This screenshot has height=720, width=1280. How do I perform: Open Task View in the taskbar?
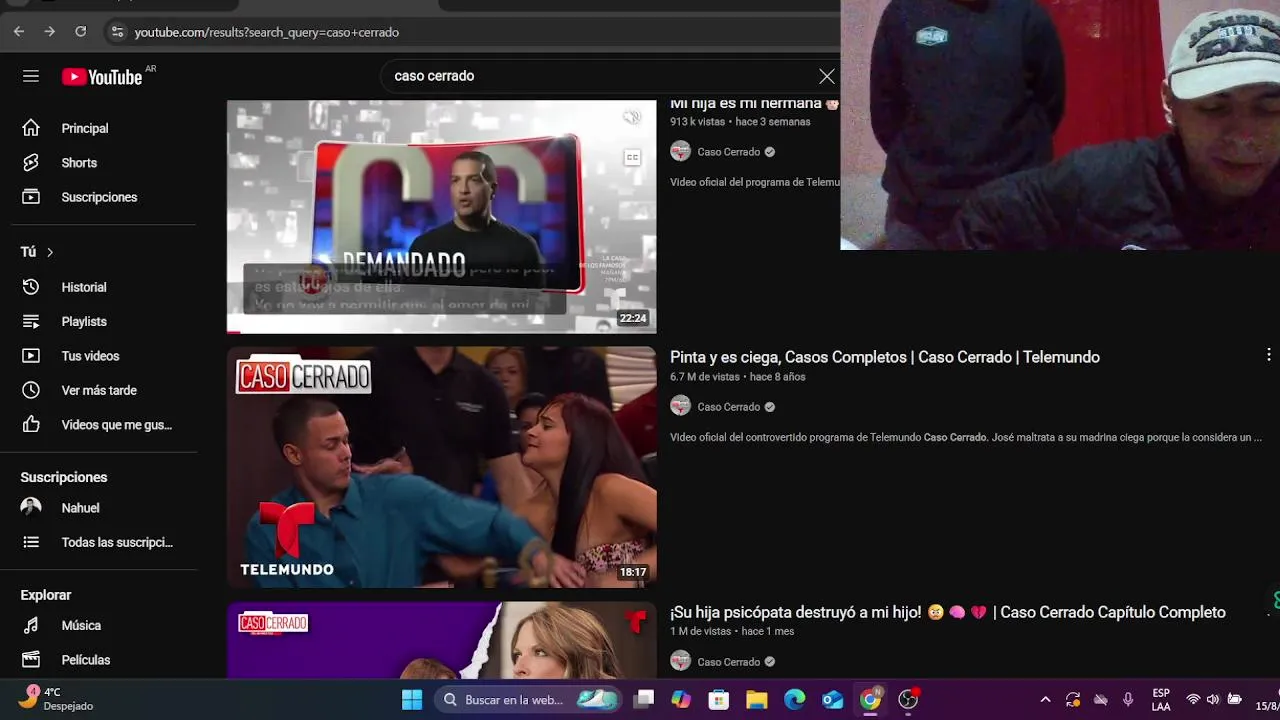pyautogui.click(x=644, y=699)
